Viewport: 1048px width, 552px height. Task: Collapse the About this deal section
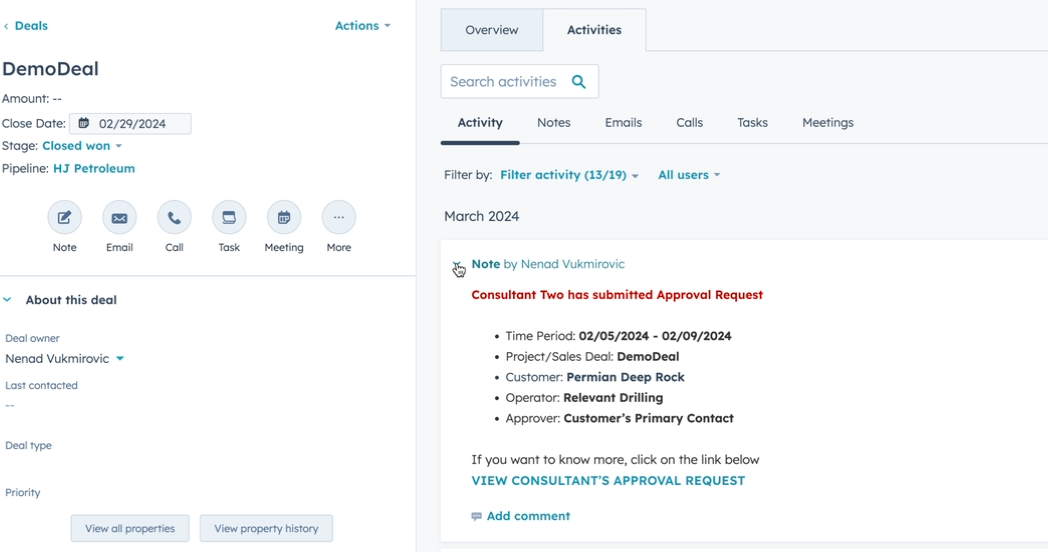coord(8,300)
